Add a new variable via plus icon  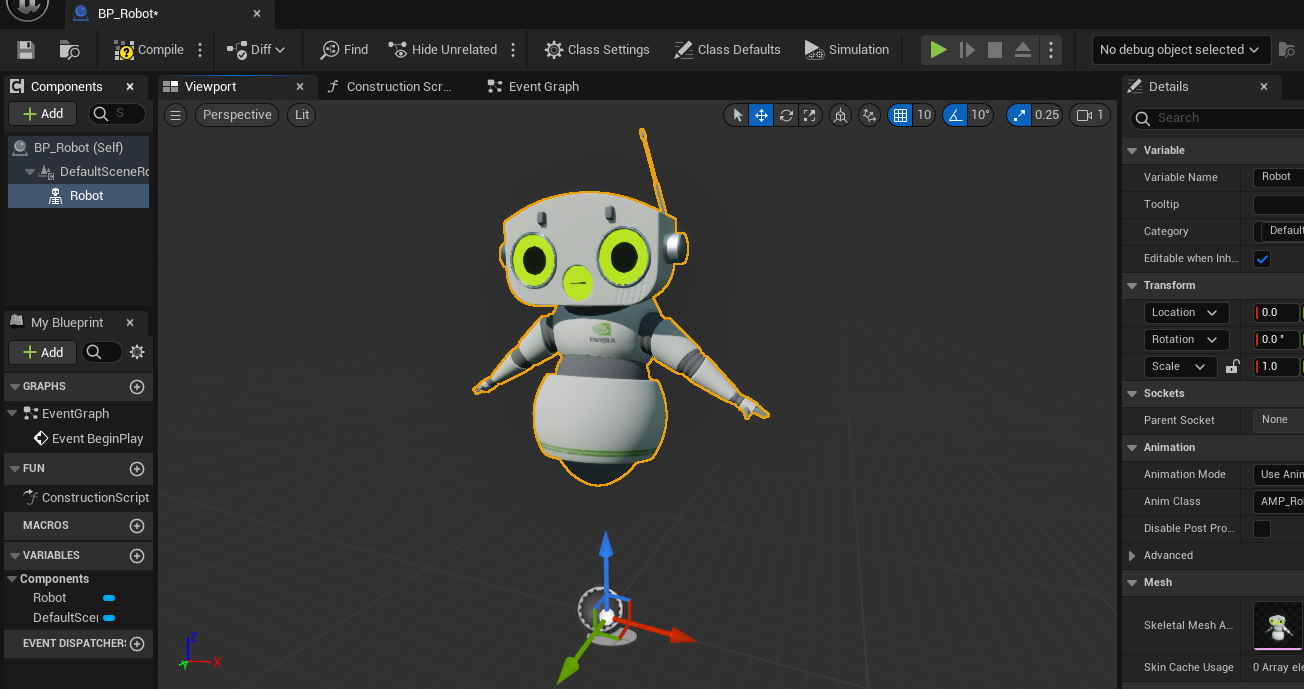pyautogui.click(x=137, y=556)
